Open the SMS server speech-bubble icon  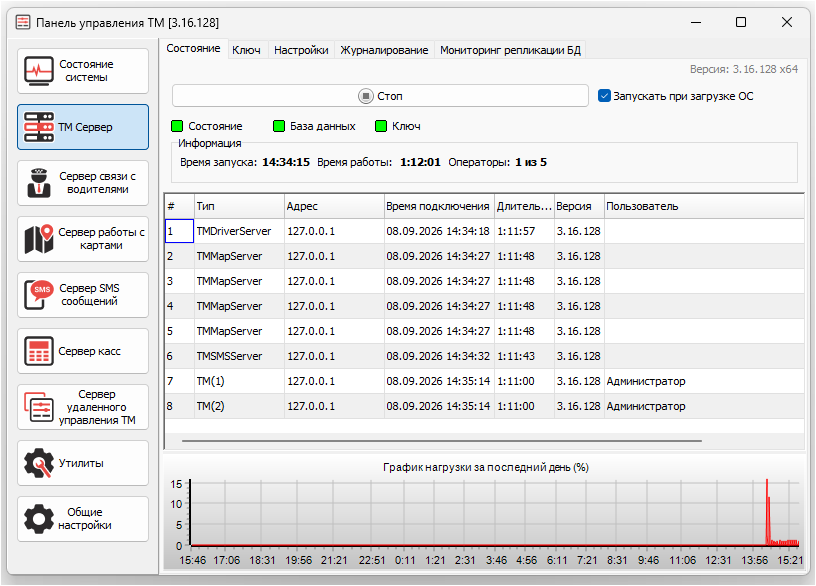39,295
